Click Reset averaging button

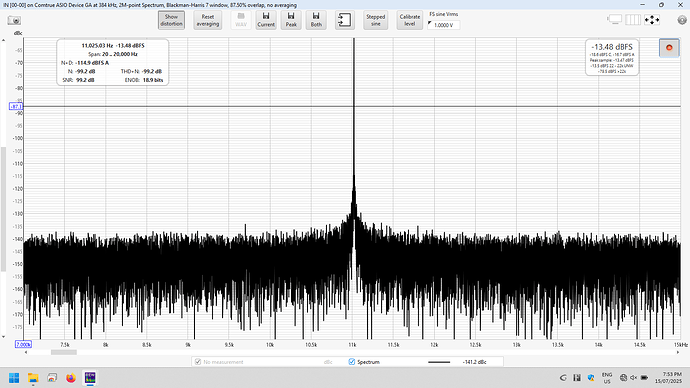click(208, 20)
